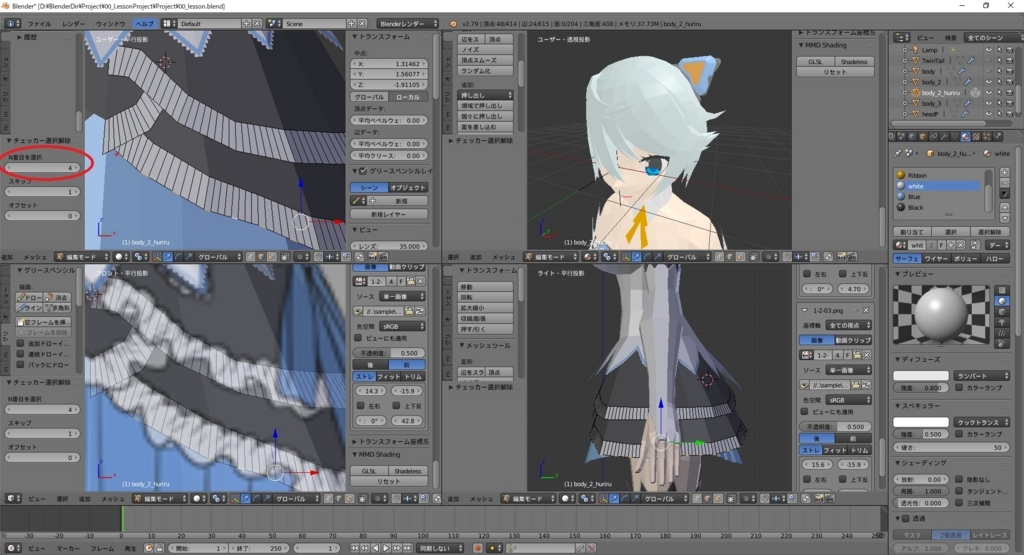
Task: Click the 選択解除 deselect button
Action: pyautogui.click(x=989, y=232)
